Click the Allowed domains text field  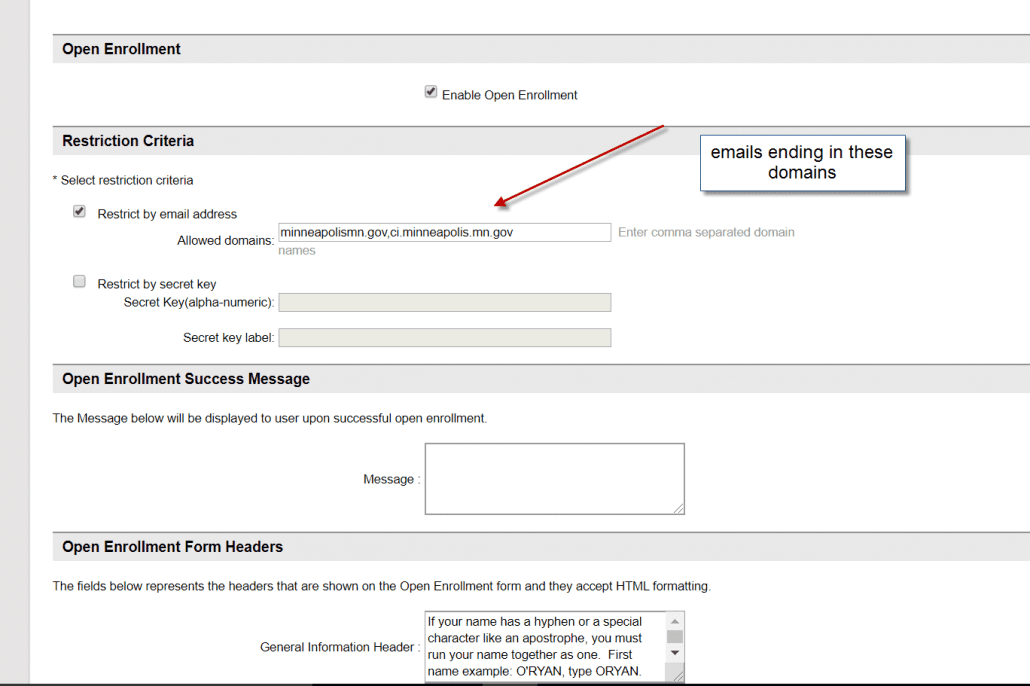[444, 232]
